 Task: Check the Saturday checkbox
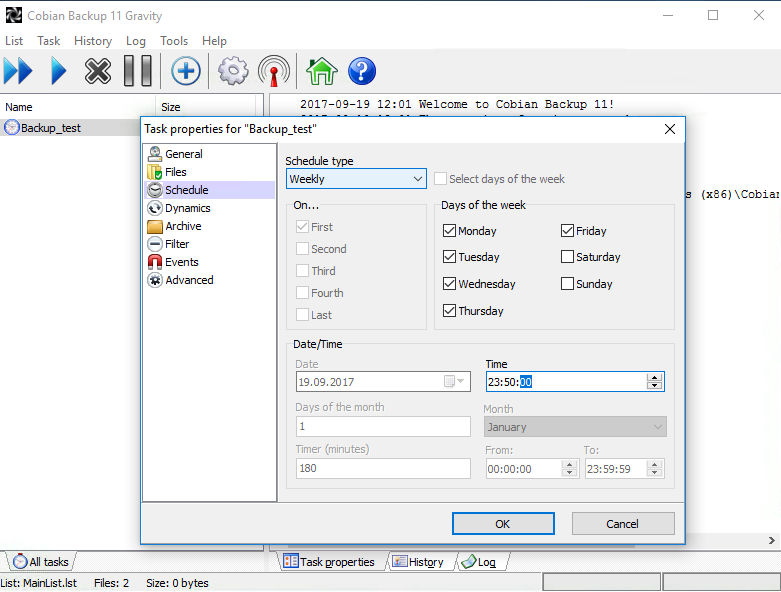567,257
